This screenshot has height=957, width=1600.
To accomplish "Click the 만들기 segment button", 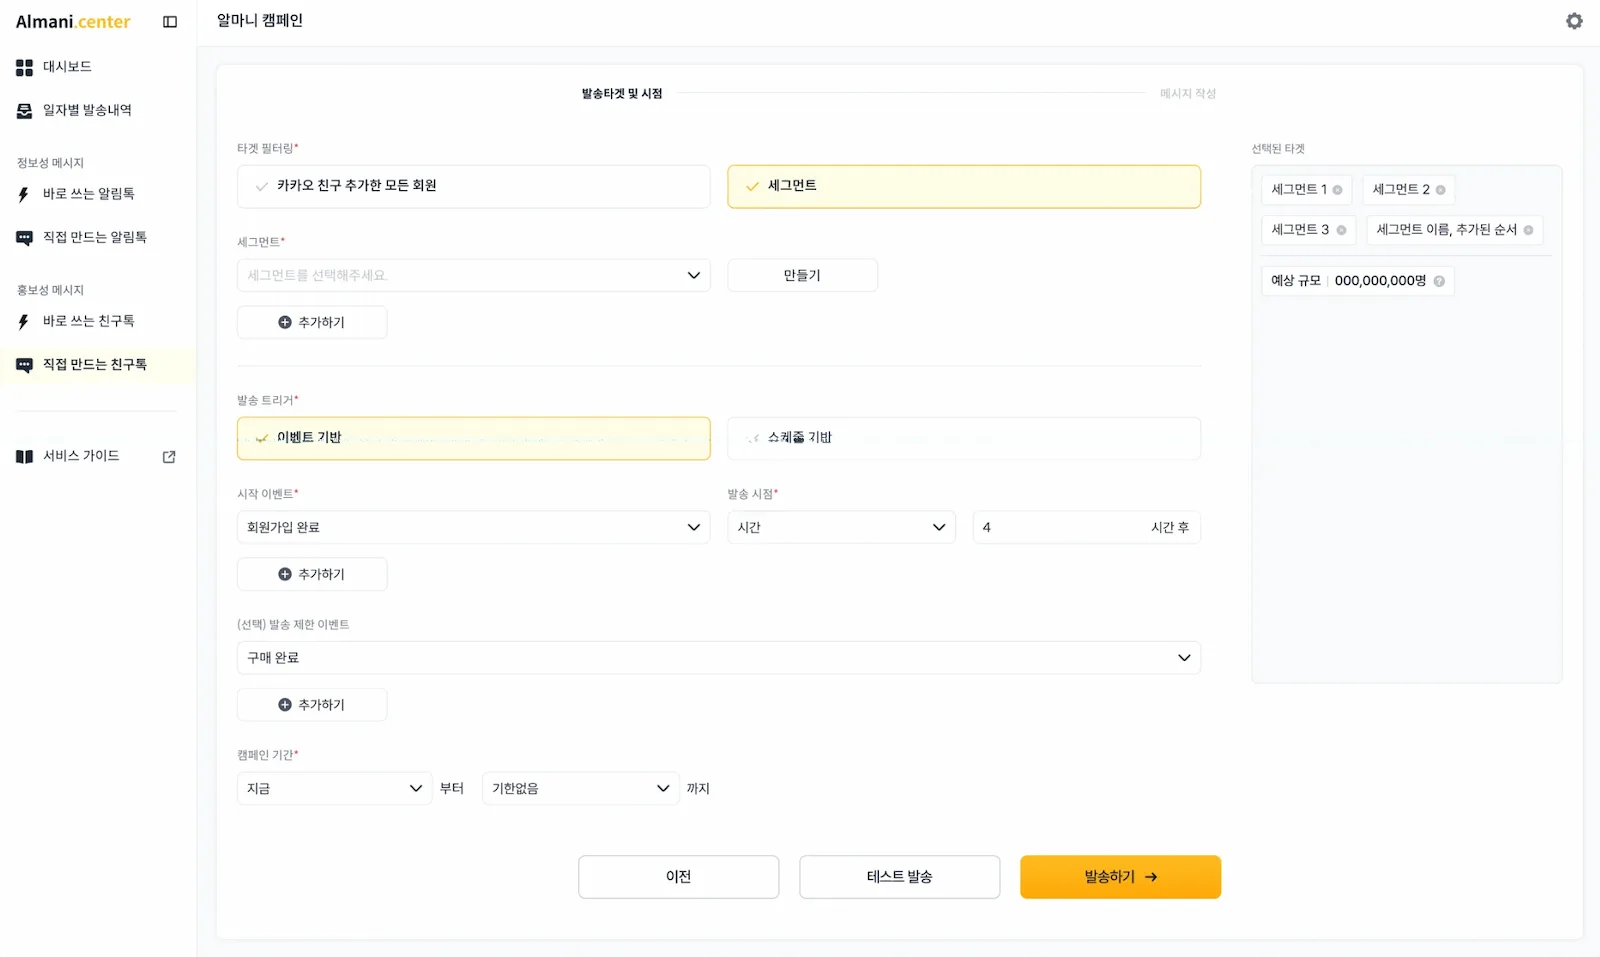I will 802,275.
